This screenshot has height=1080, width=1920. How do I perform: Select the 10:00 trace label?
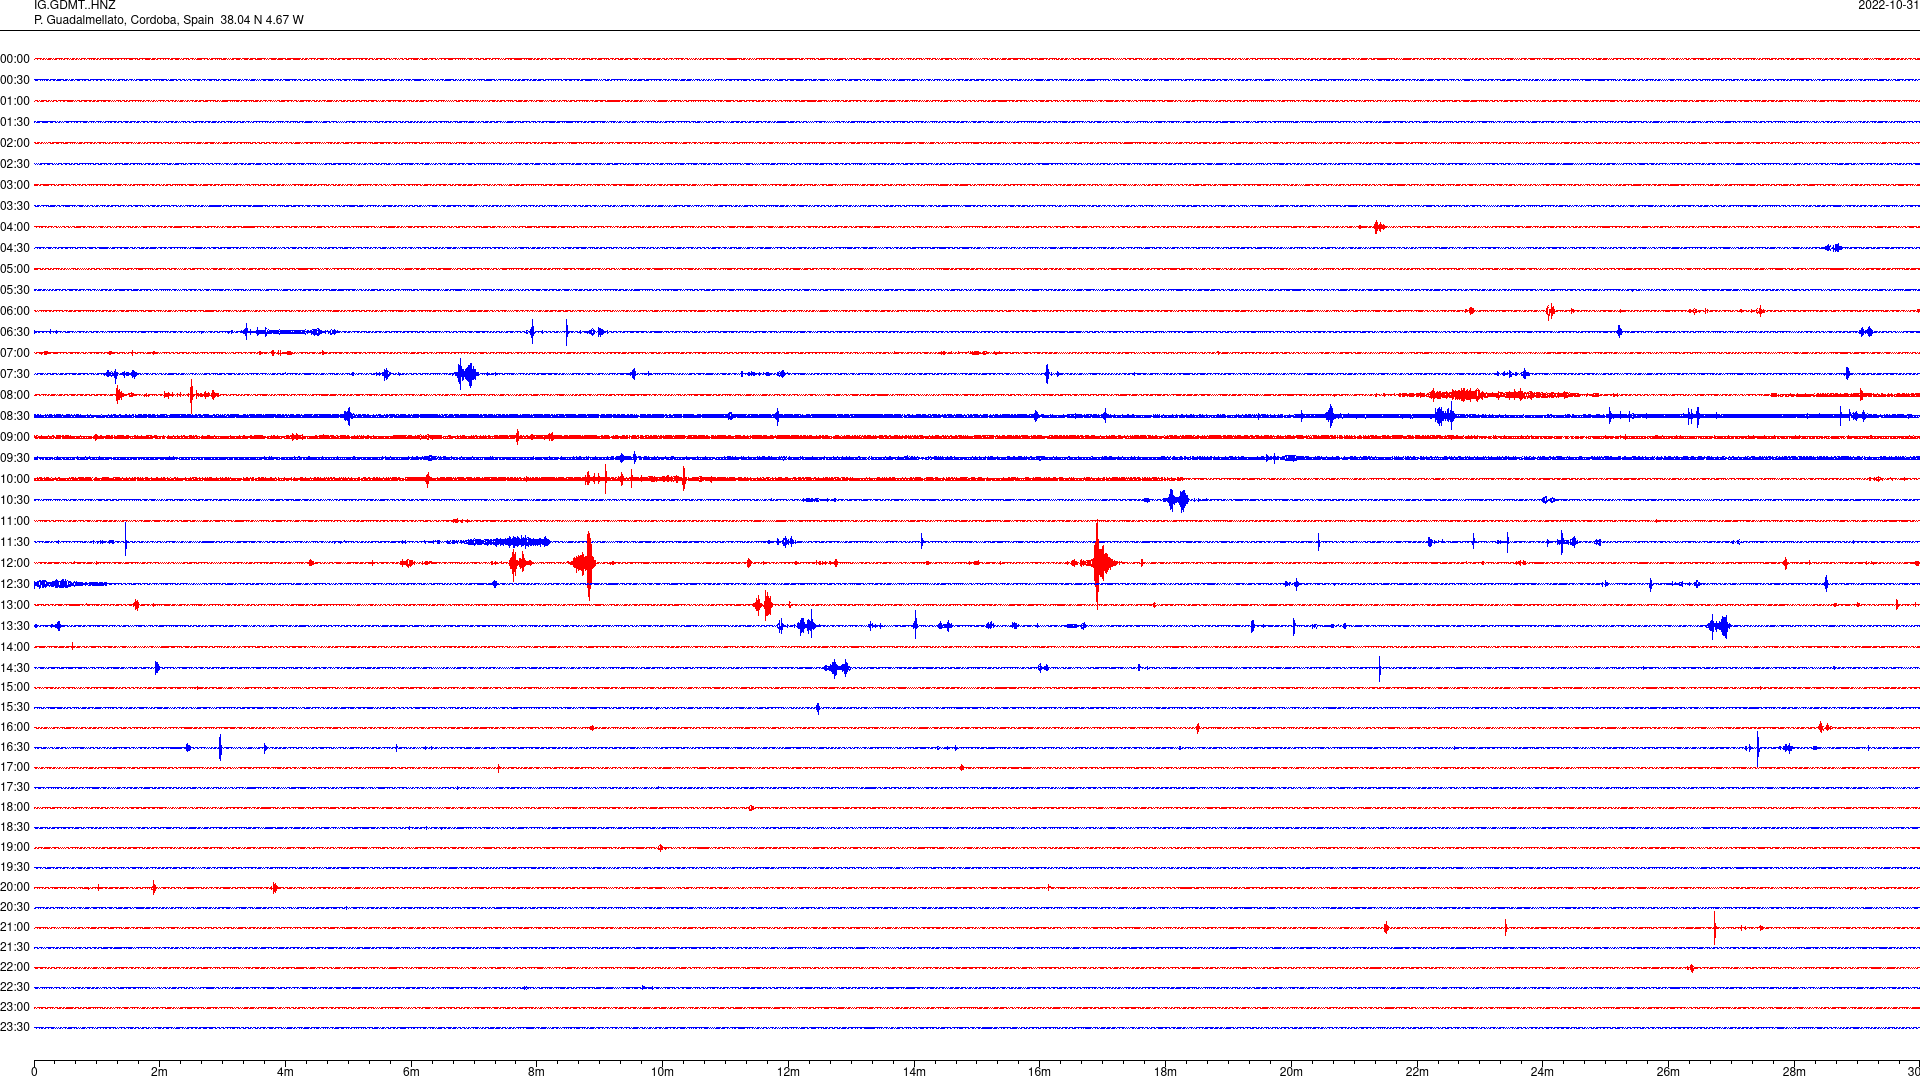pos(15,479)
